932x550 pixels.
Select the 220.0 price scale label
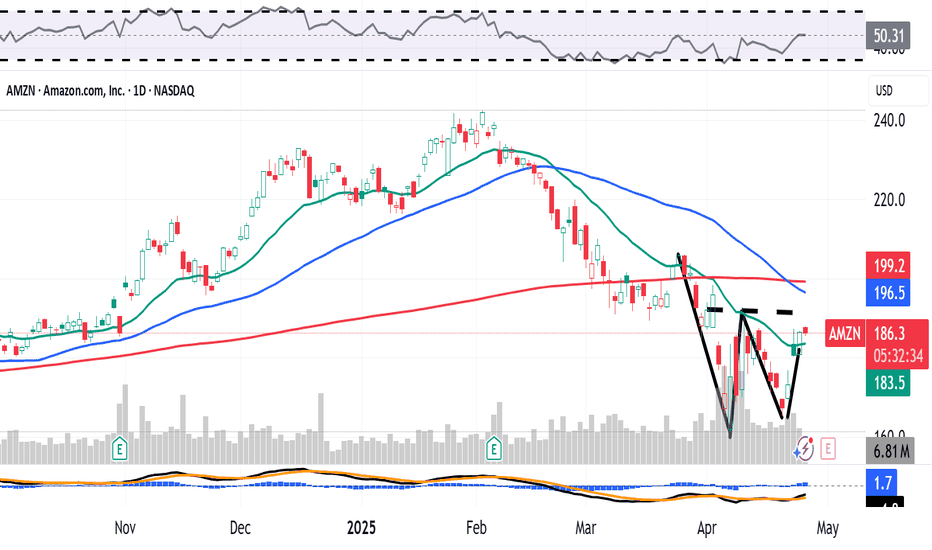(889, 200)
